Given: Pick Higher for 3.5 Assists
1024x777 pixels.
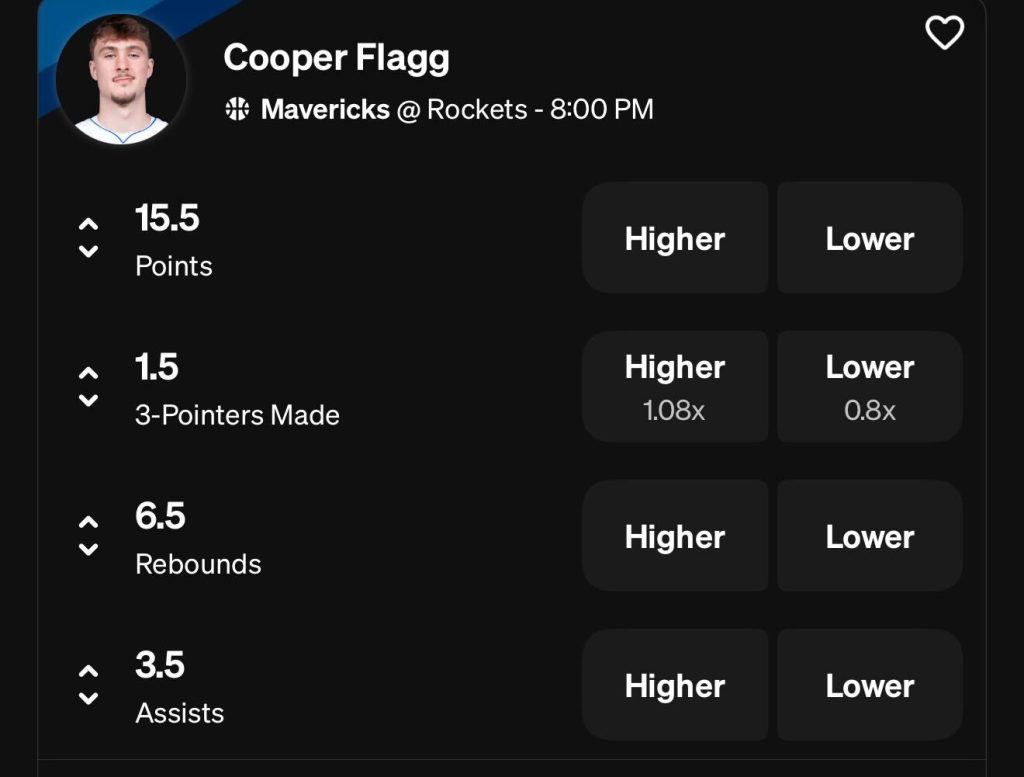Looking at the screenshot, I should pos(675,685).
